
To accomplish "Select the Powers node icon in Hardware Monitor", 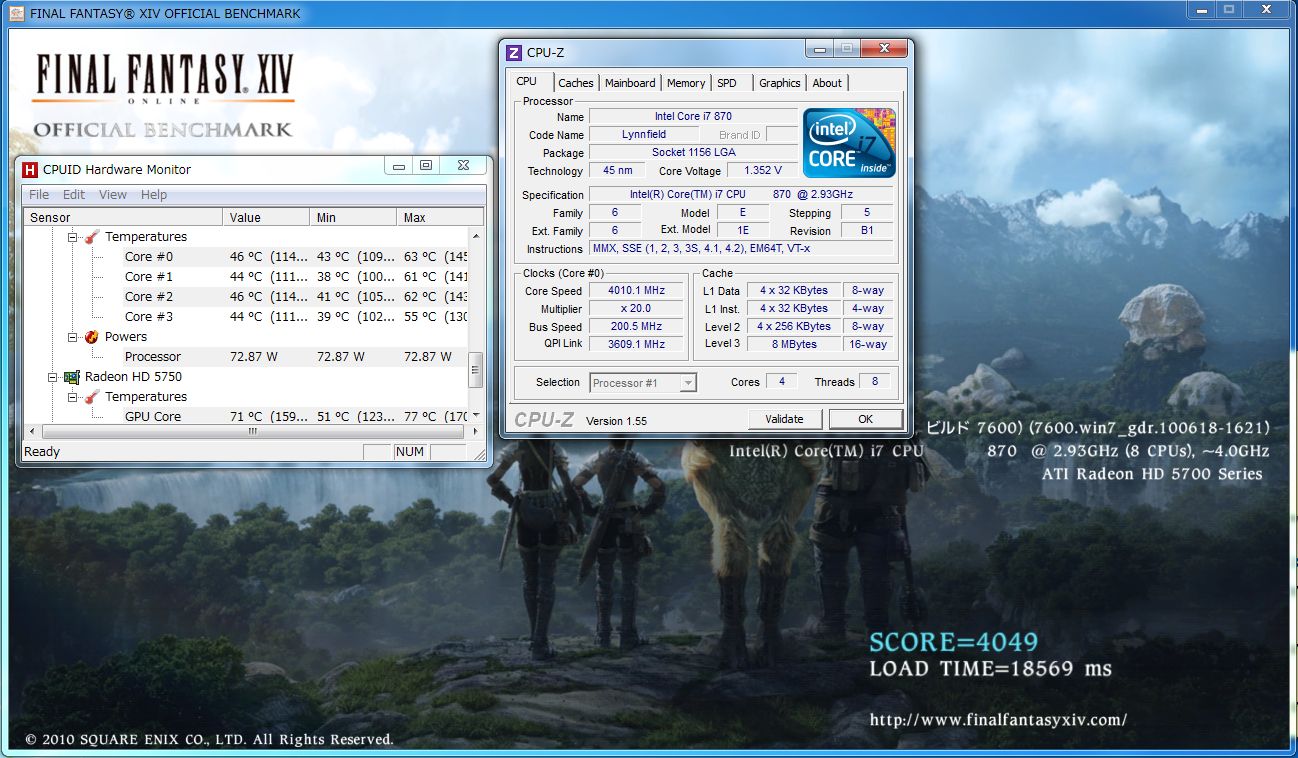I will coord(92,337).
